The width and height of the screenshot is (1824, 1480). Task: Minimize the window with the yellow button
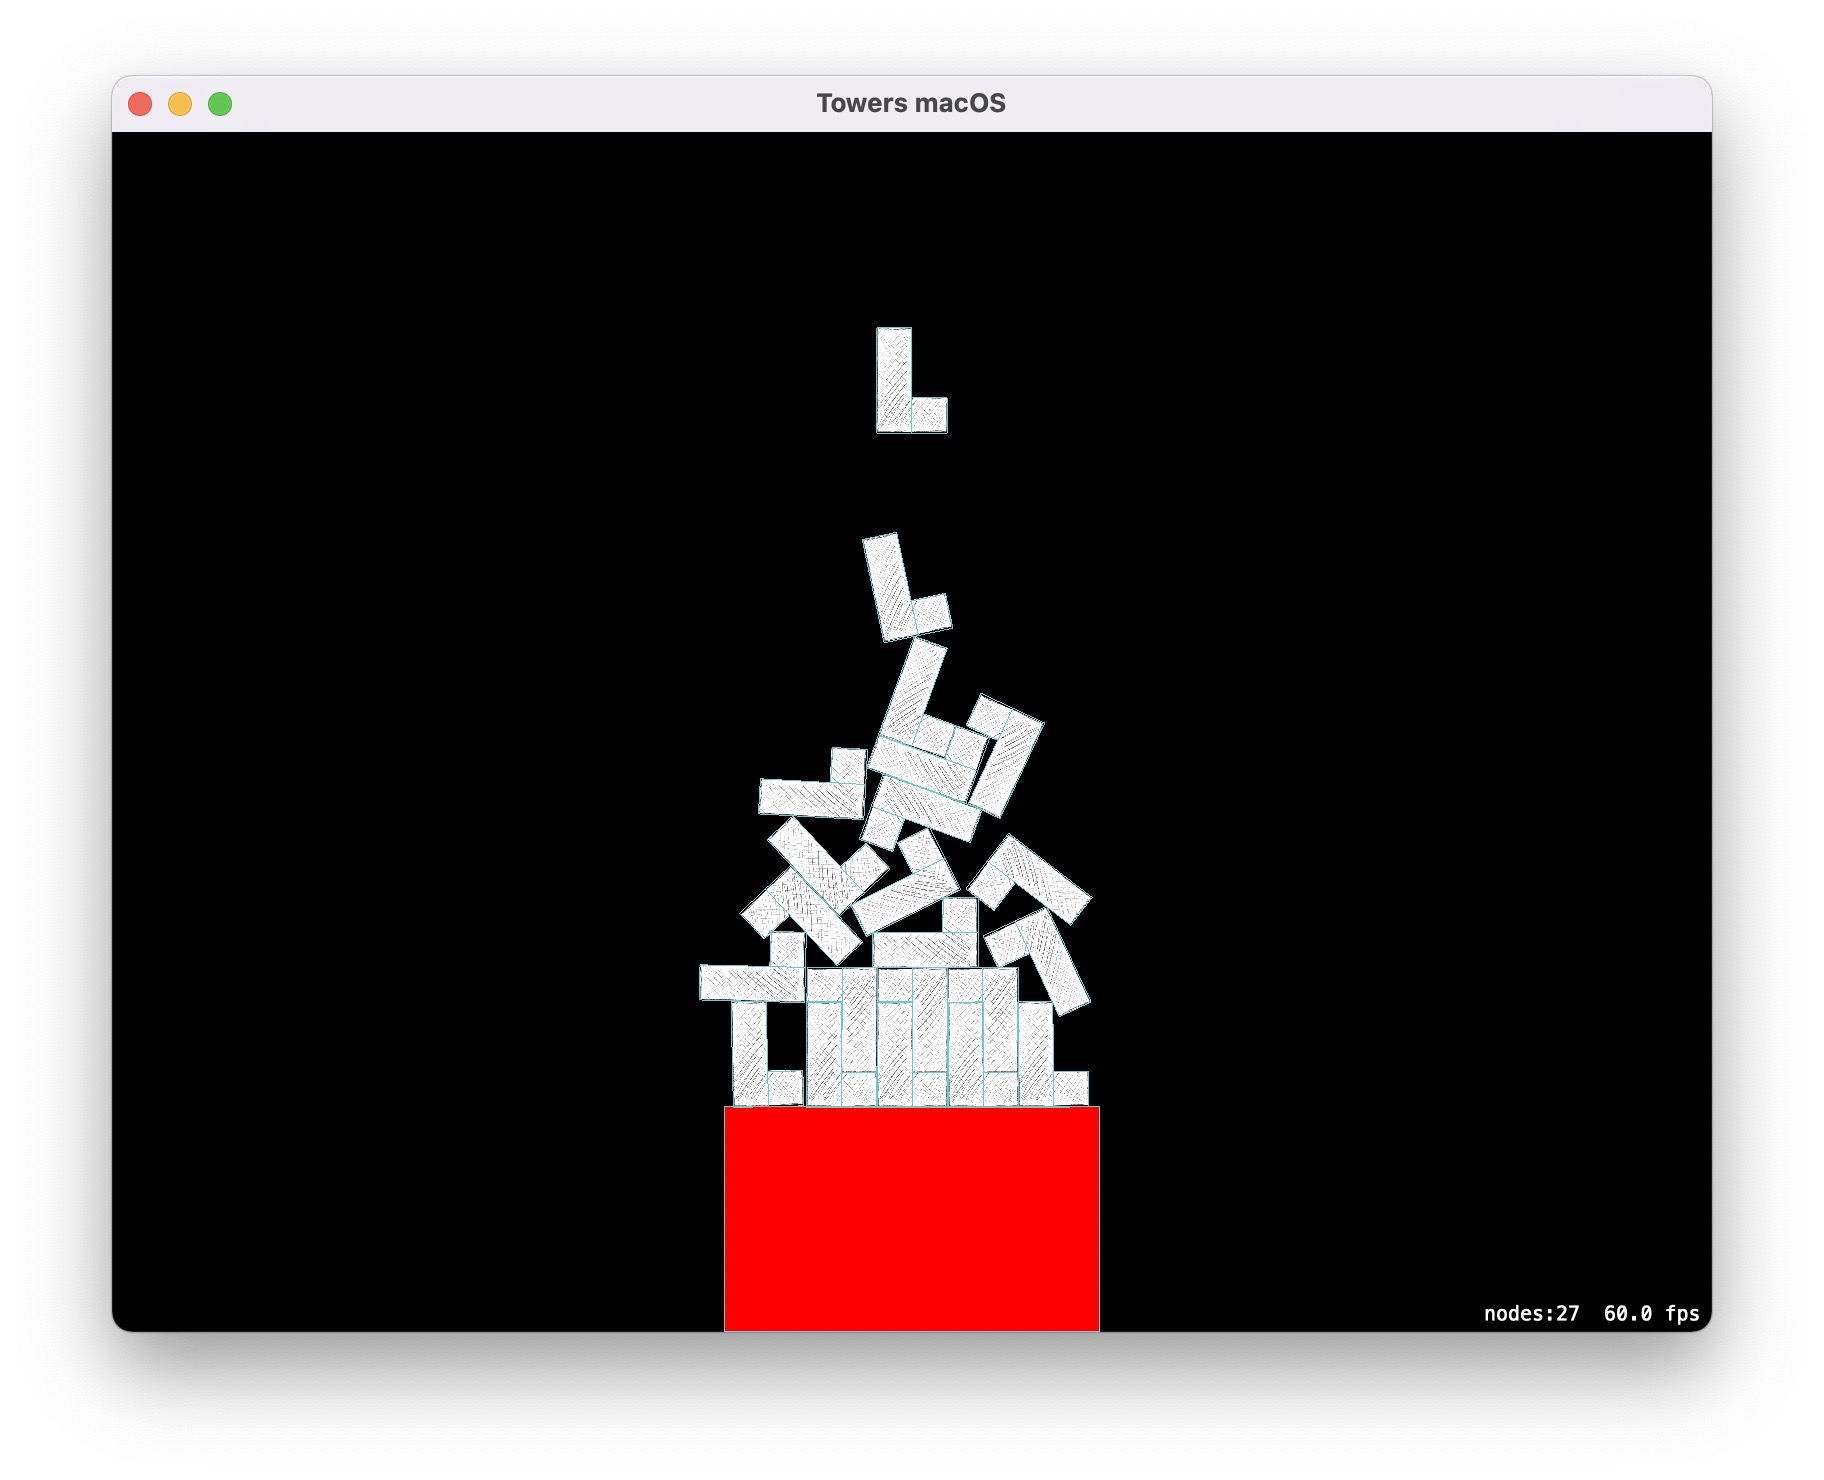click(180, 104)
